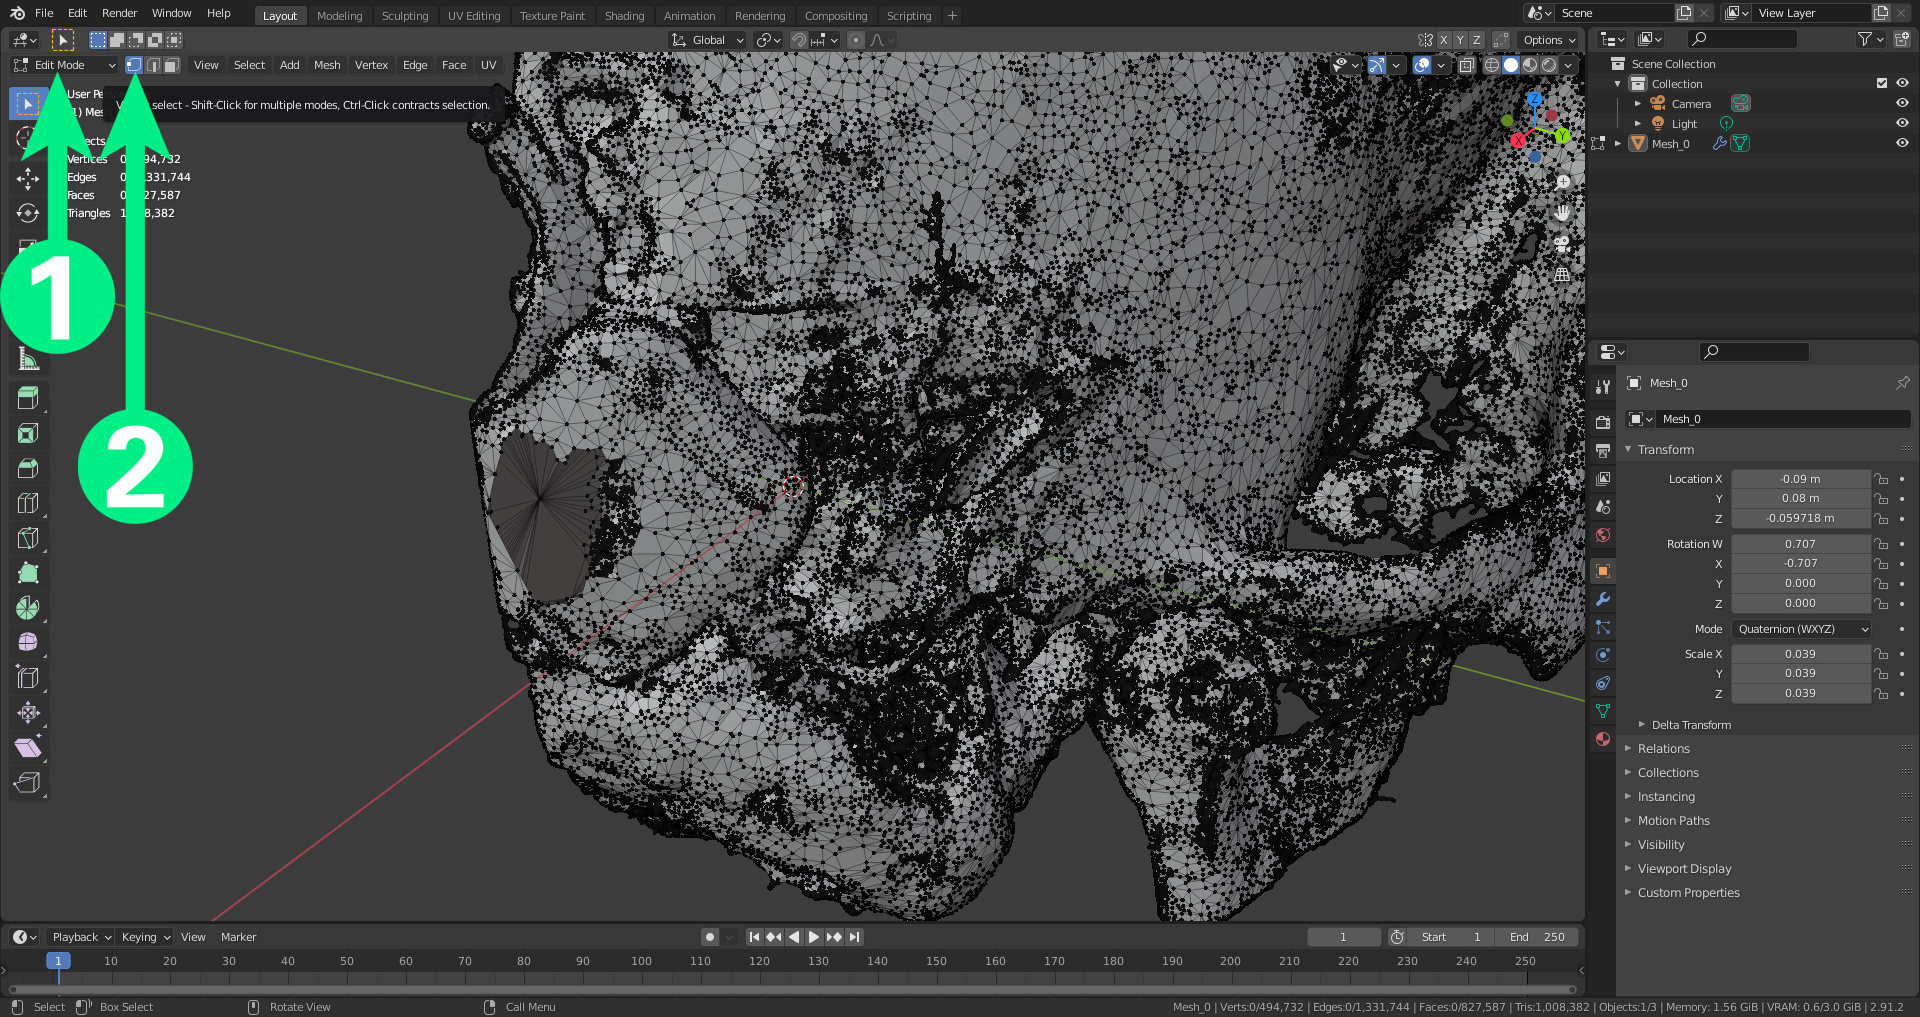Open the Modifier properties wrench tab

(x=1603, y=599)
